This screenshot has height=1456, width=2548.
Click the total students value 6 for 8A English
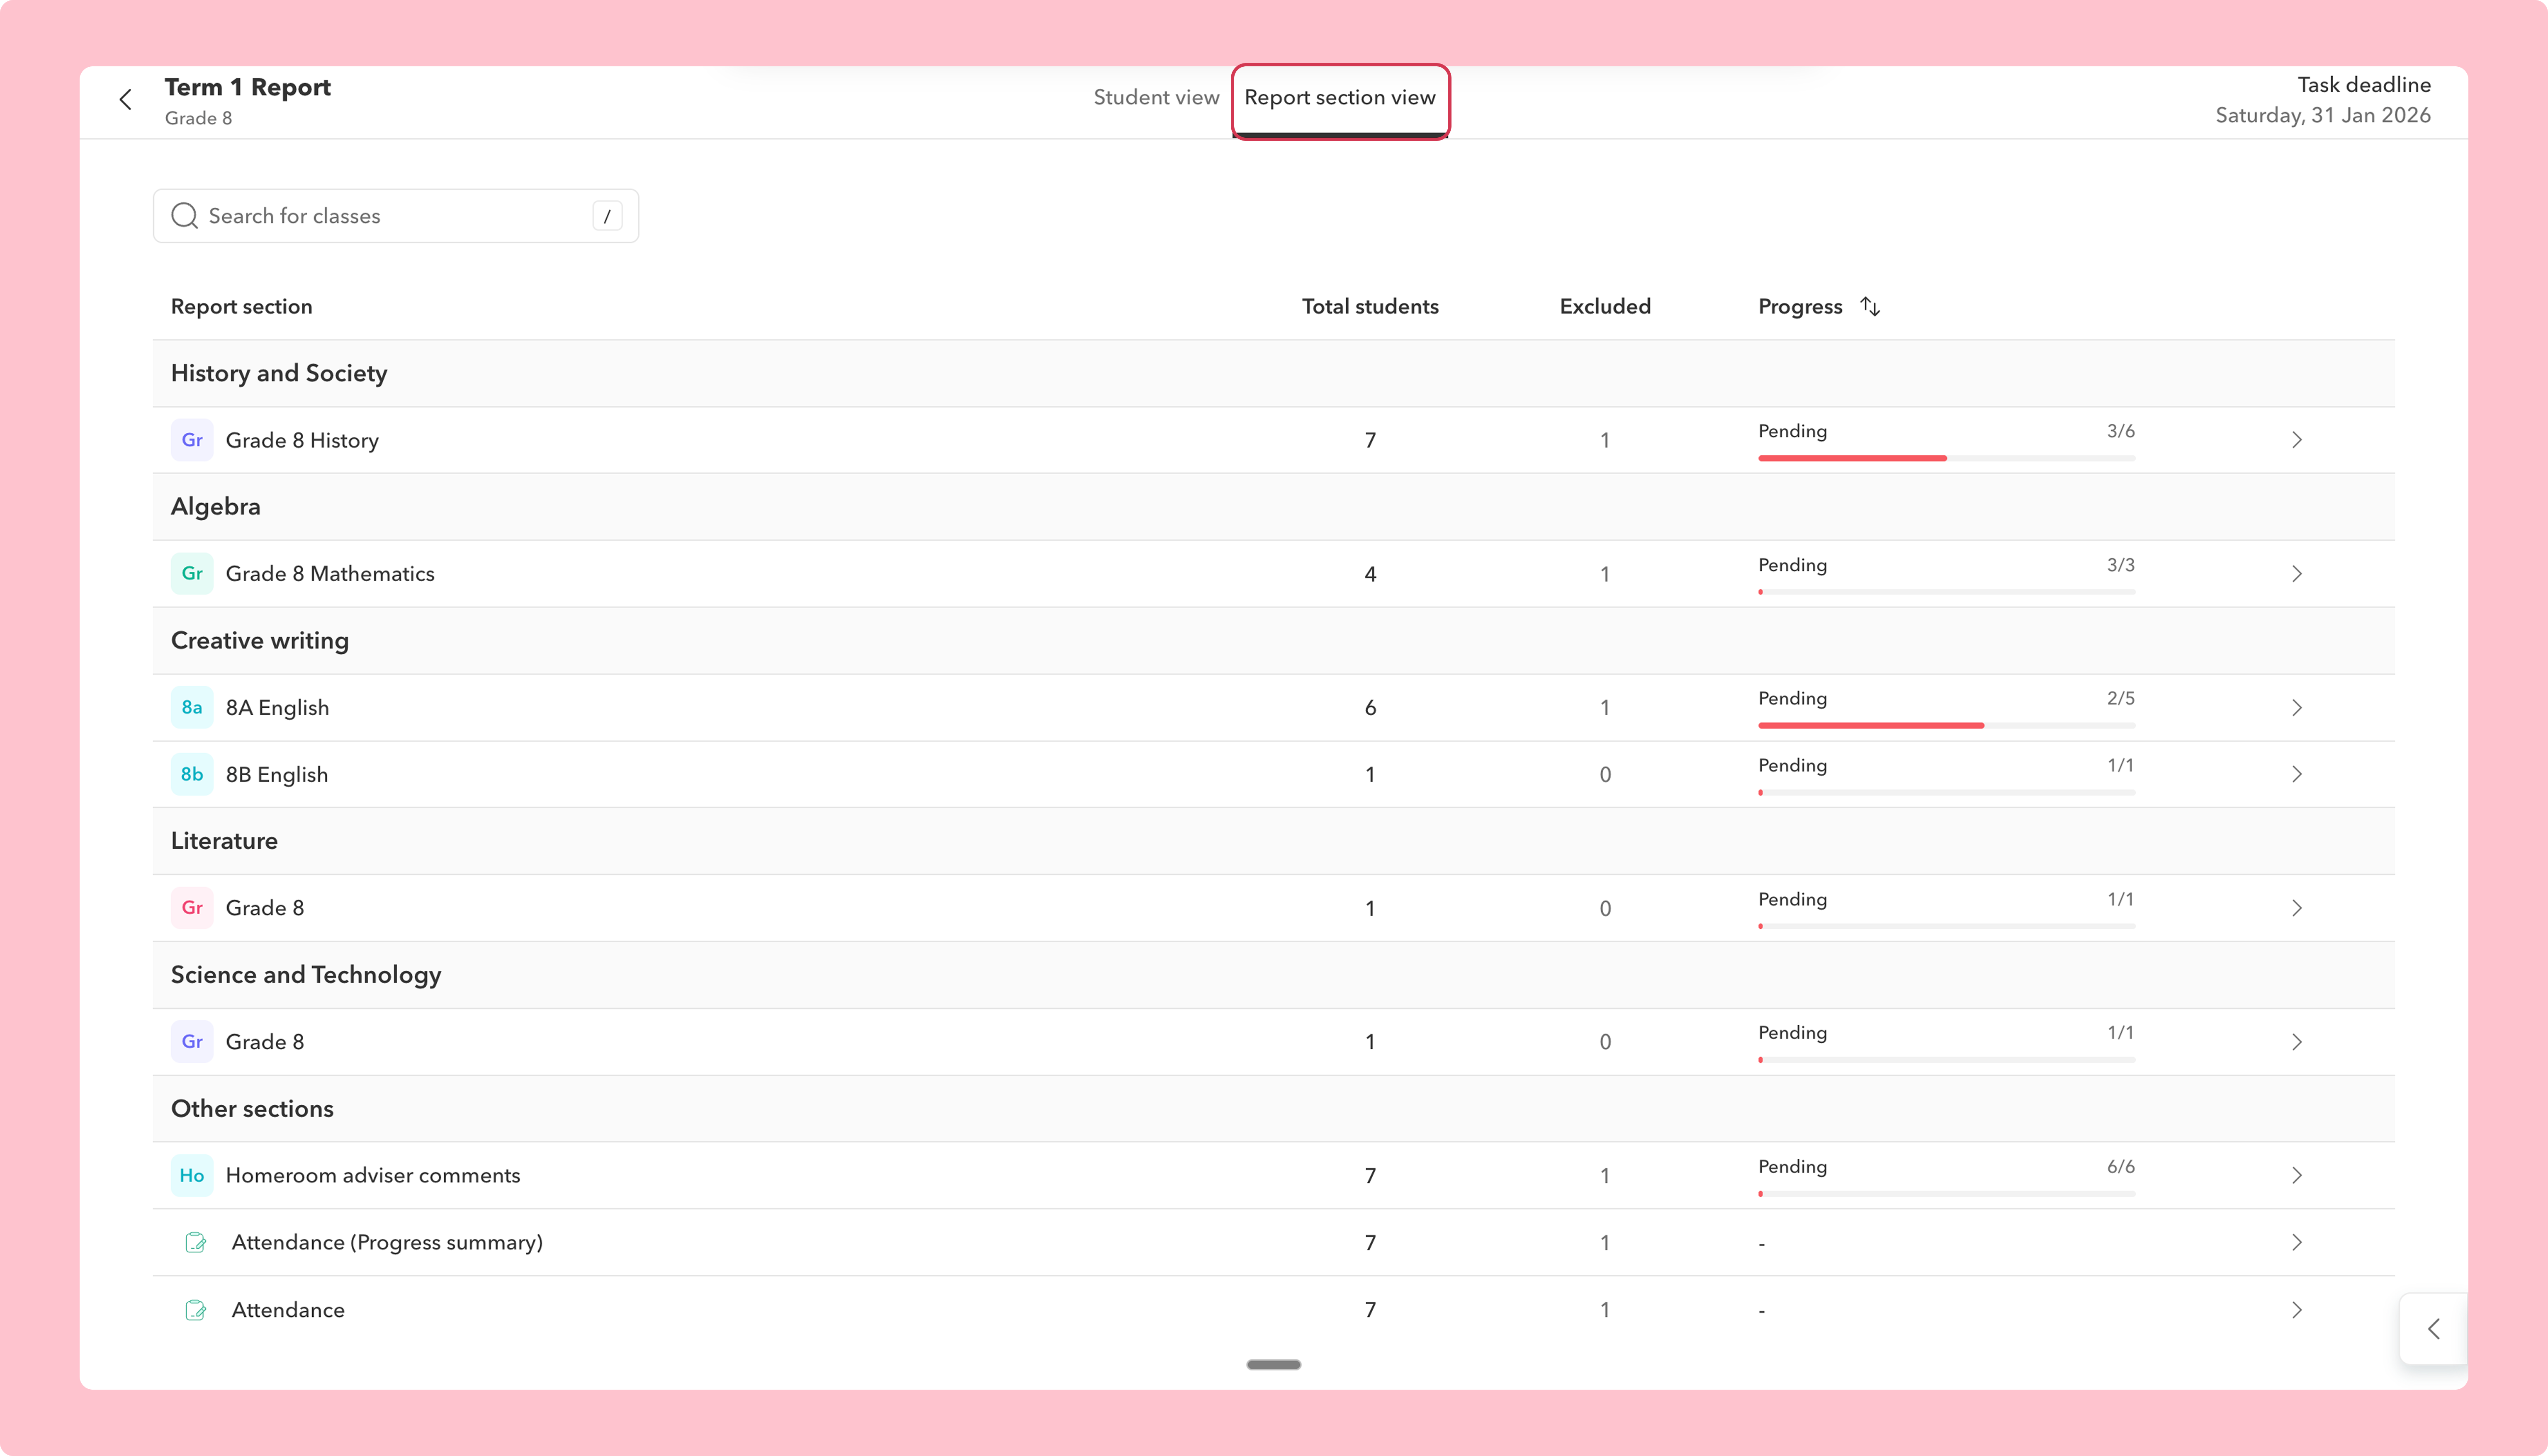point(1370,708)
